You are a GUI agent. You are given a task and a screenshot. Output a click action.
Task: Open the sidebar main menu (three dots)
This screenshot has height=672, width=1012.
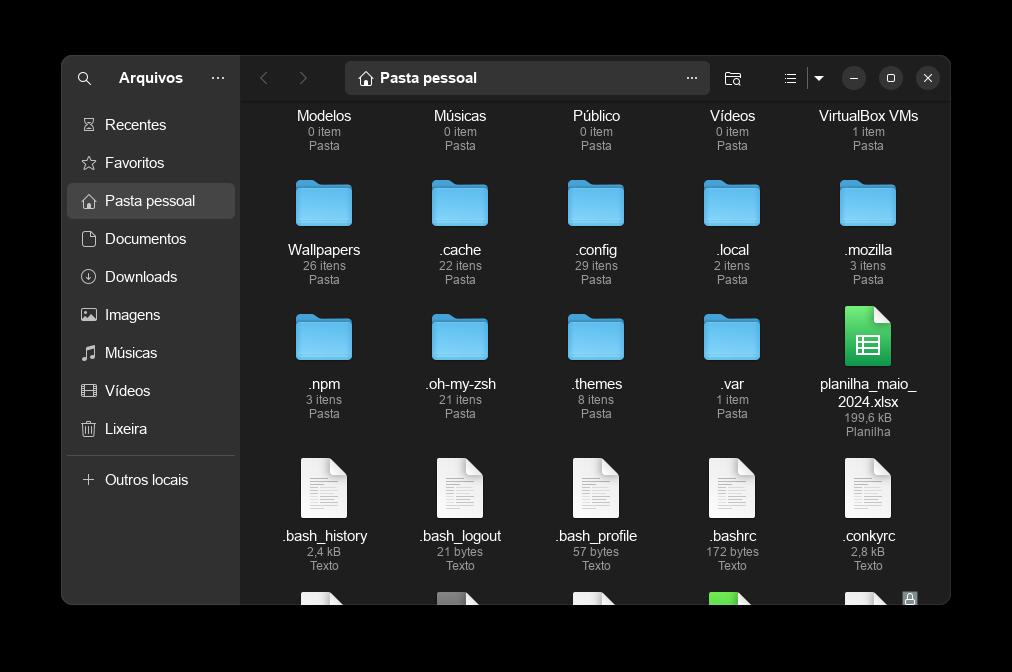218,78
